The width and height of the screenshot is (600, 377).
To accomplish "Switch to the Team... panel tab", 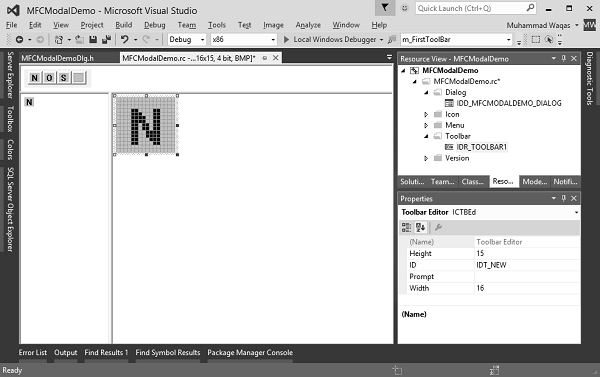I will coord(443,182).
